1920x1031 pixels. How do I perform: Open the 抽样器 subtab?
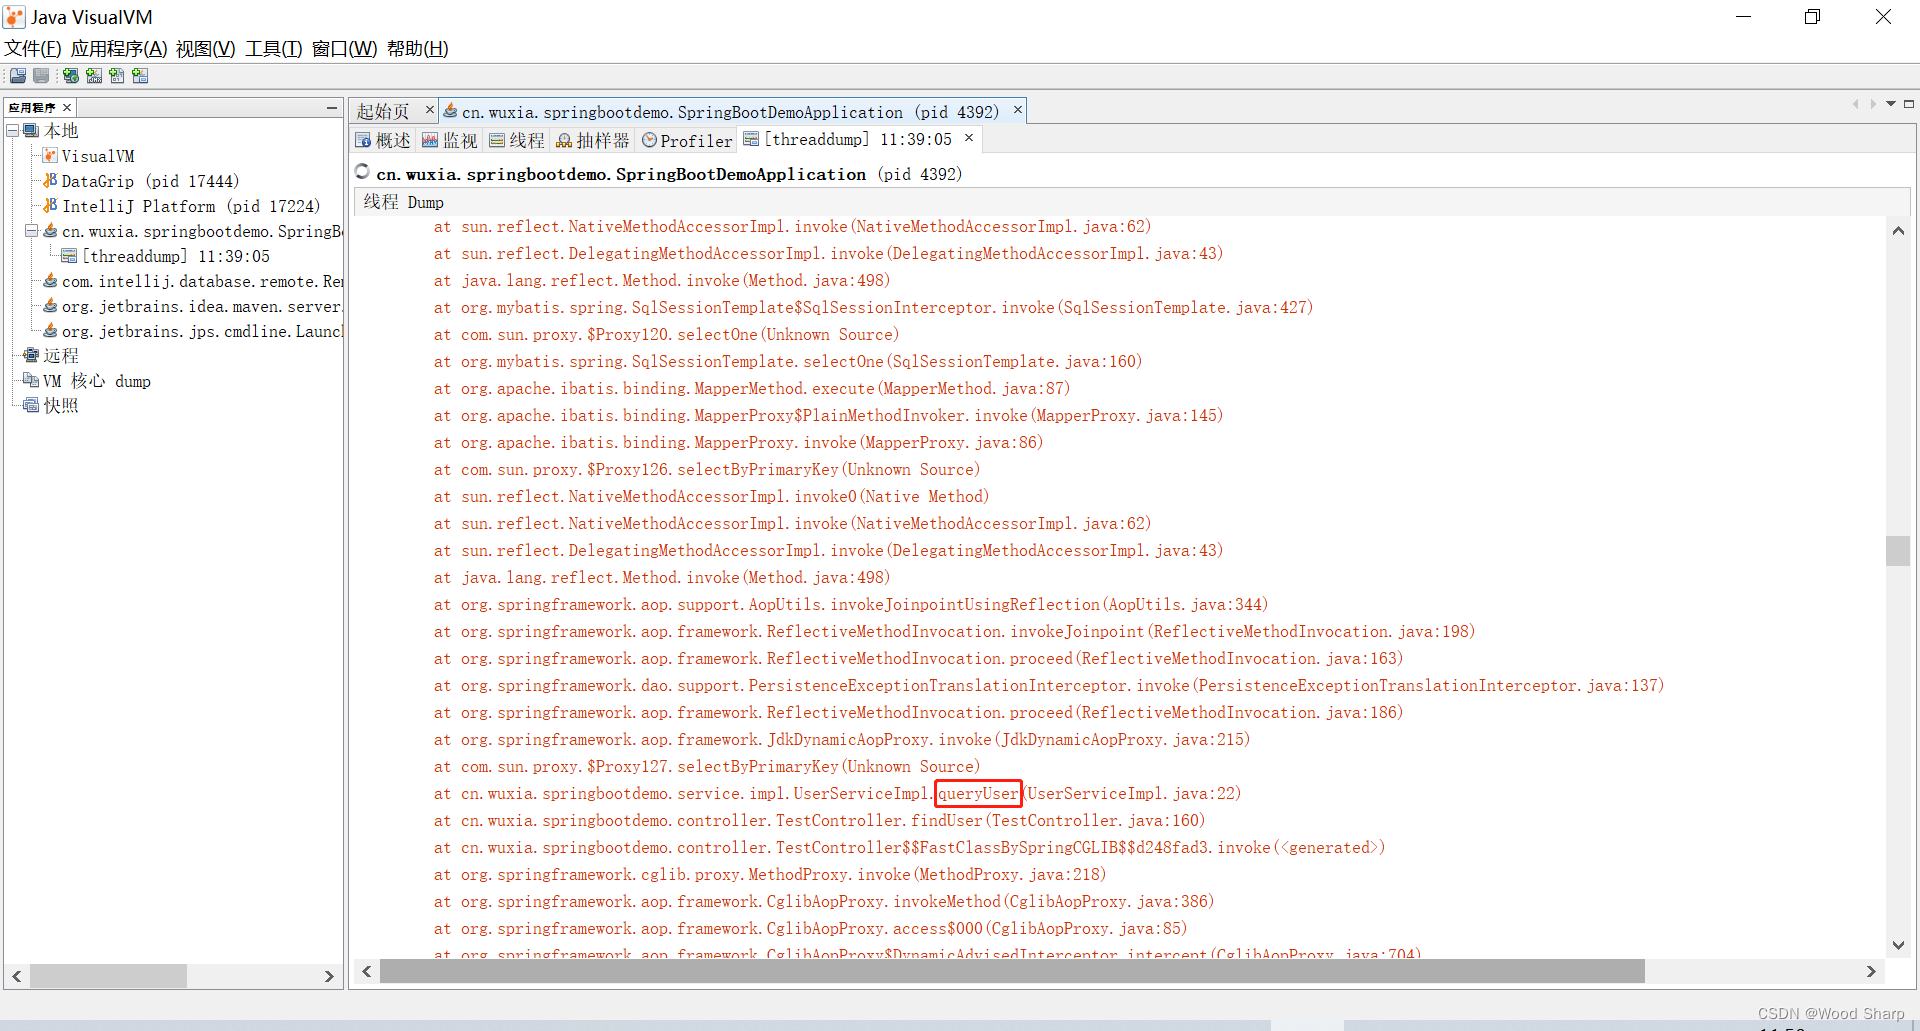[593, 141]
